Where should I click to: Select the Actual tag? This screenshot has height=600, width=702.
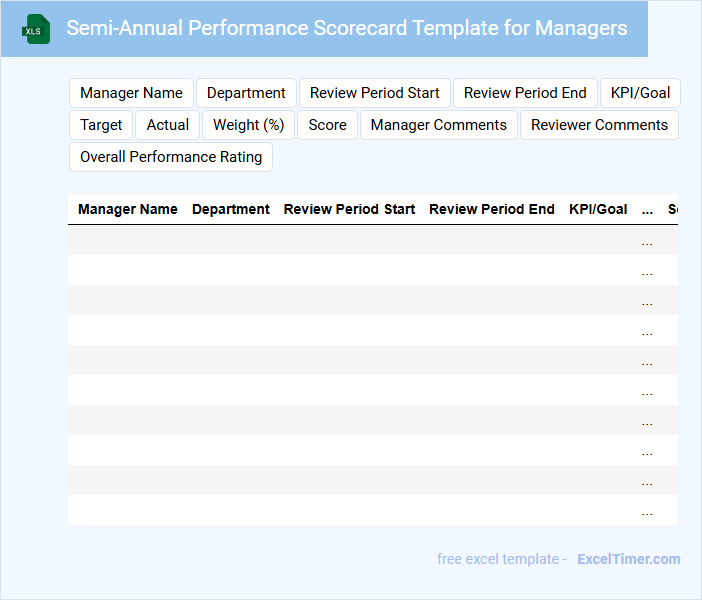(167, 125)
